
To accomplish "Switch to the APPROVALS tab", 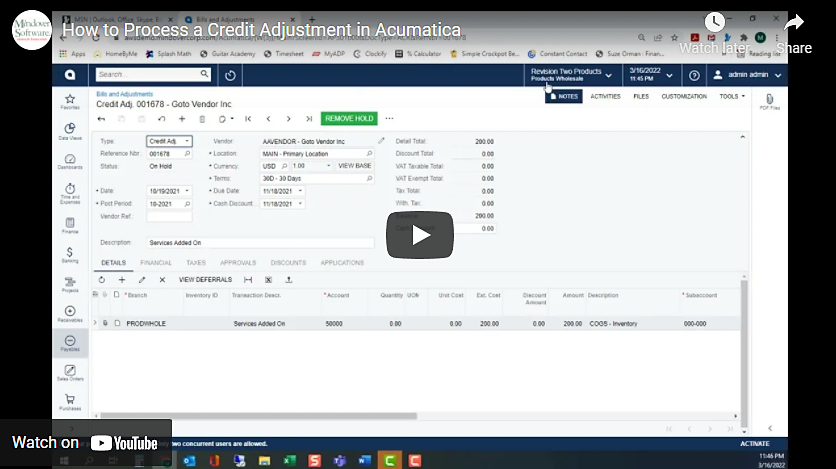I will (238, 263).
